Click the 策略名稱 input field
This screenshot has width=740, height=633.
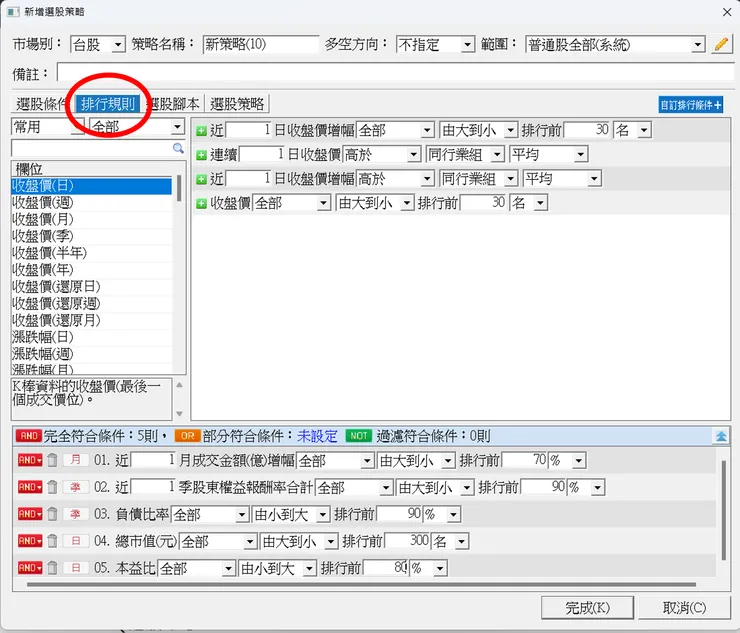pos(261,45)
